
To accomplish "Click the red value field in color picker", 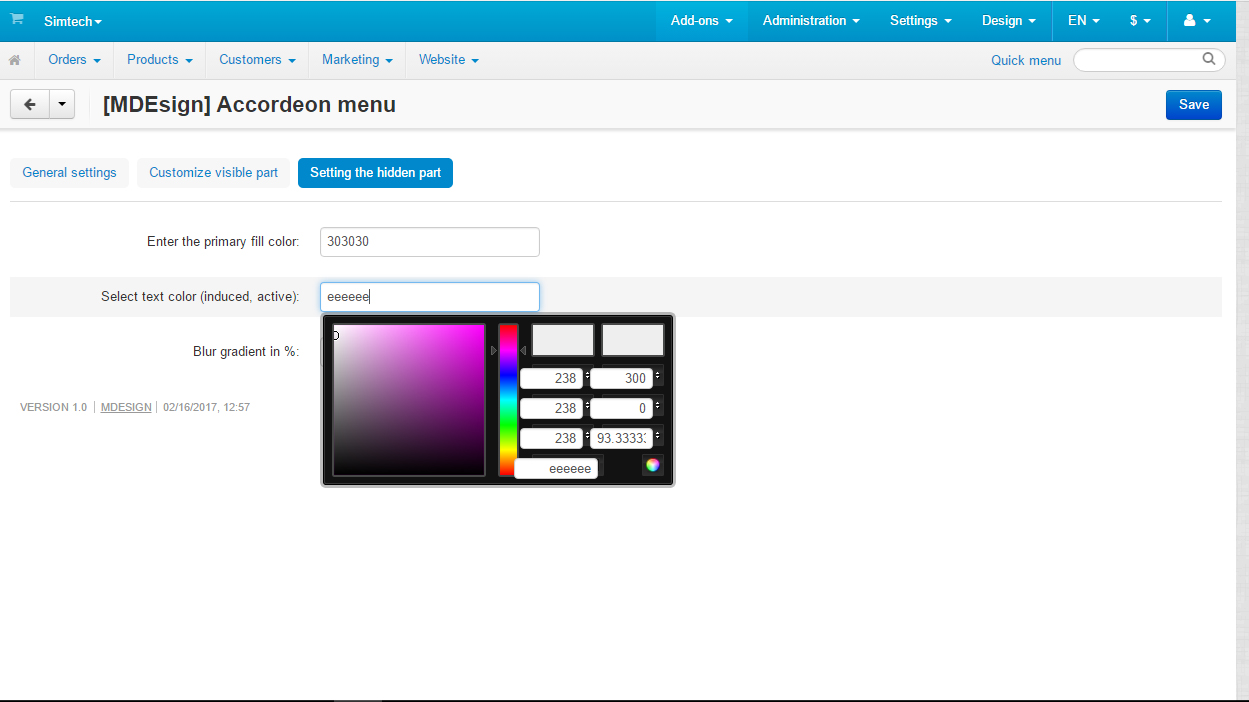I will 551,379.
